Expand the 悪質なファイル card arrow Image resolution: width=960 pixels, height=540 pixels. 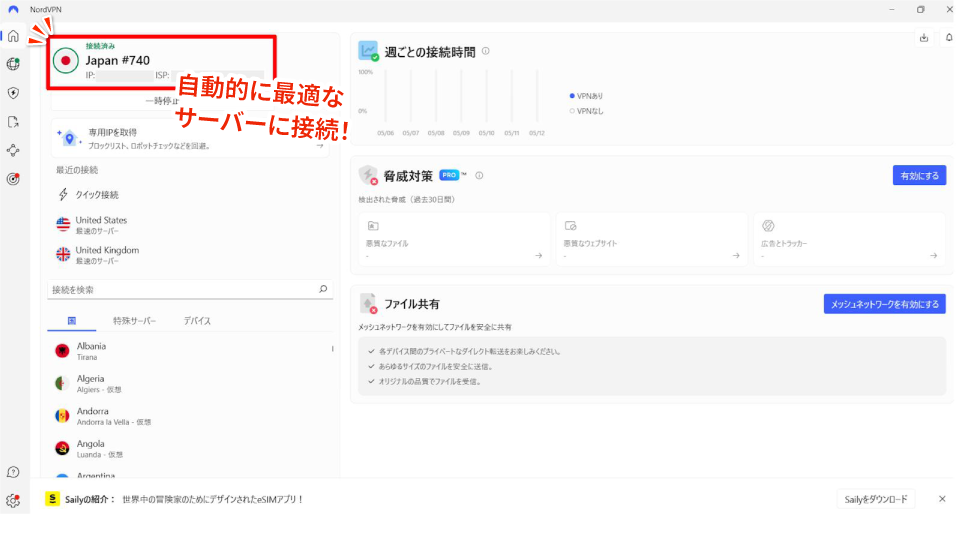(x=538, y=256)
